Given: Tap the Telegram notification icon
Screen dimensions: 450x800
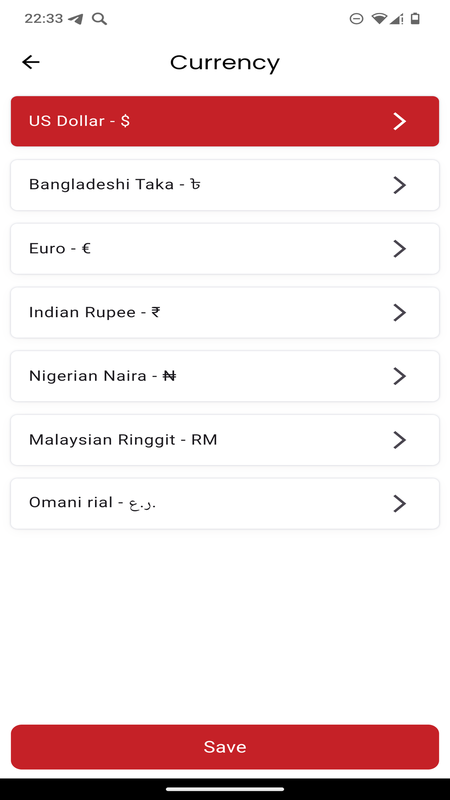Looking at the screenshot, I should pos(76,19).
